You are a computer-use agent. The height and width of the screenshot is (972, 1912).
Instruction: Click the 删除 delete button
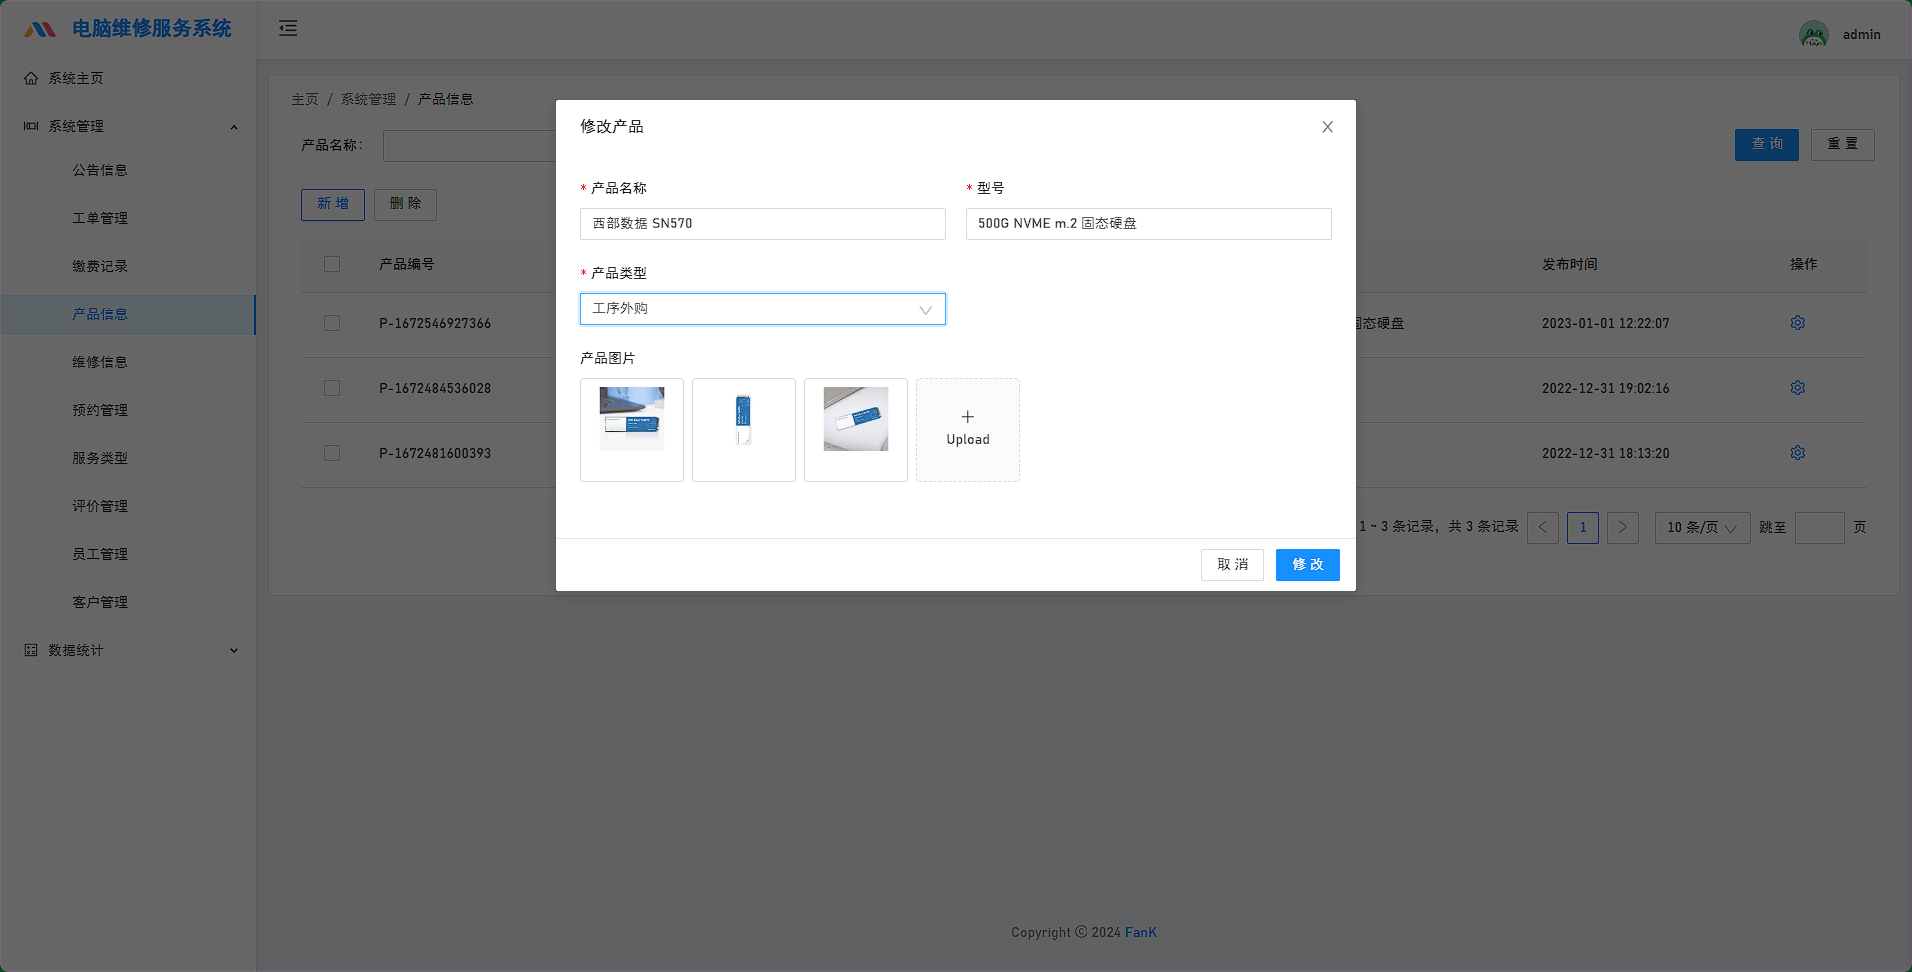[405, 204]
